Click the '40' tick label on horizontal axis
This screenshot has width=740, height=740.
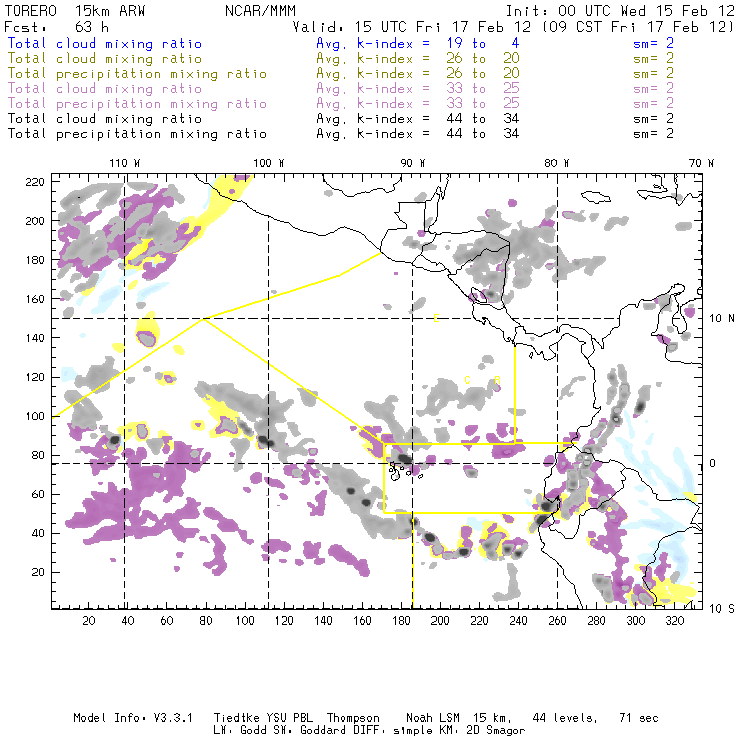tap(128, 621)
